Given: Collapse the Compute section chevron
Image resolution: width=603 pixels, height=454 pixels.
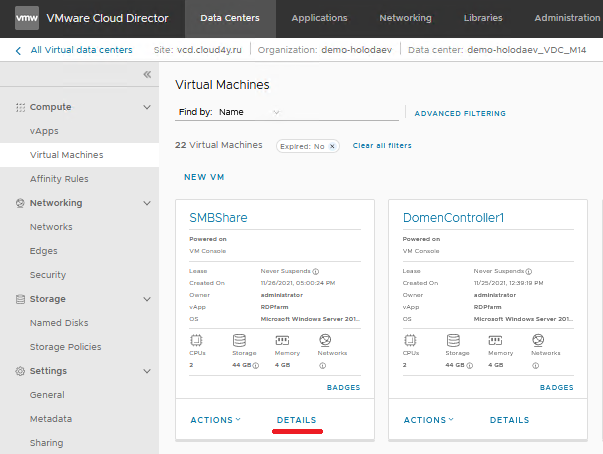Looking at the screenshot, I should [147, 107].
